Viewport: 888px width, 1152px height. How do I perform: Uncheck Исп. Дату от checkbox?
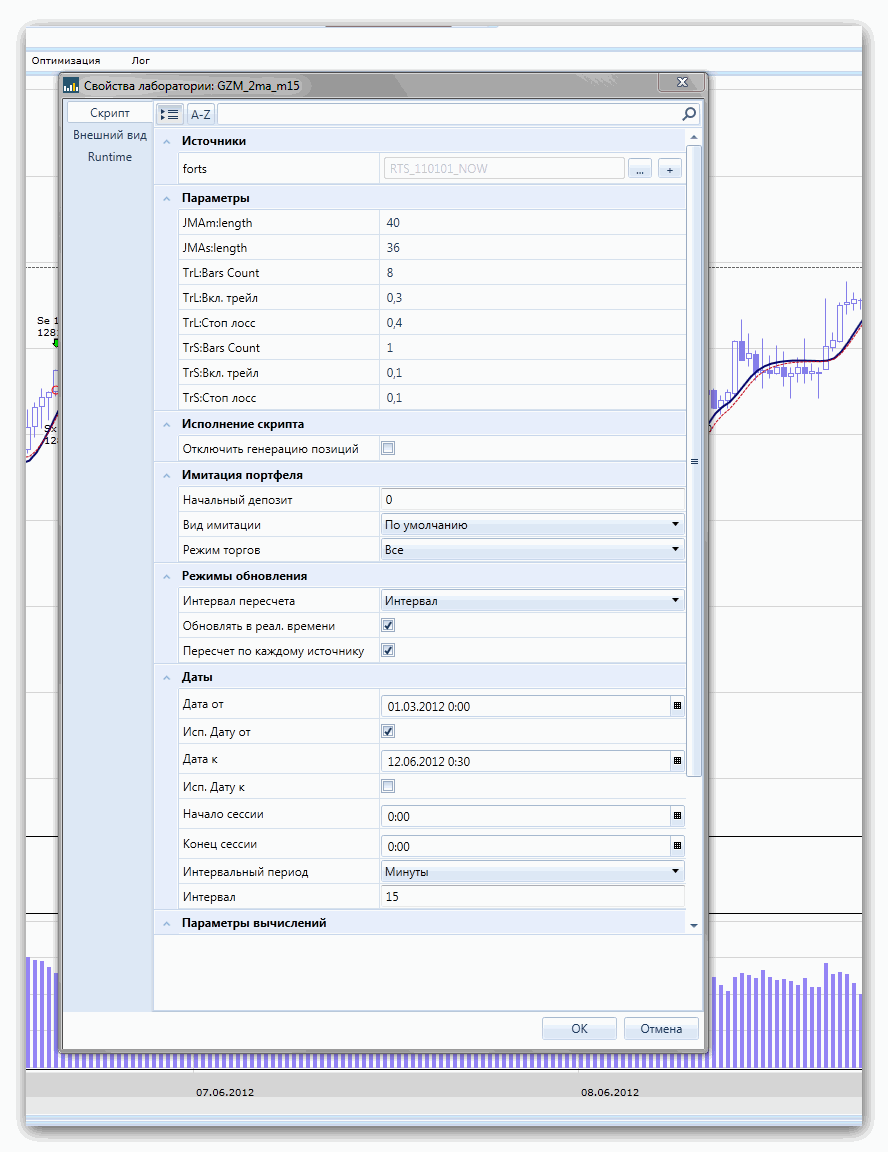tap(388, 731)
